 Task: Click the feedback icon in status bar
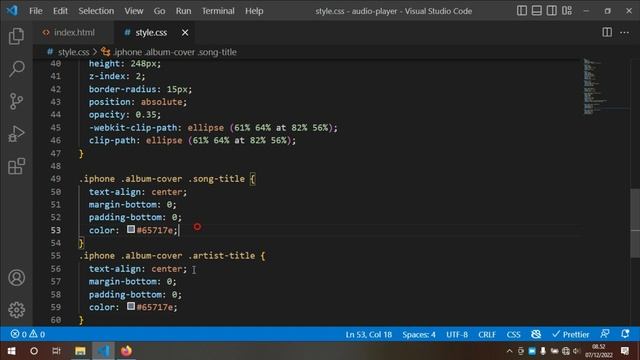[x=605, y=334]
